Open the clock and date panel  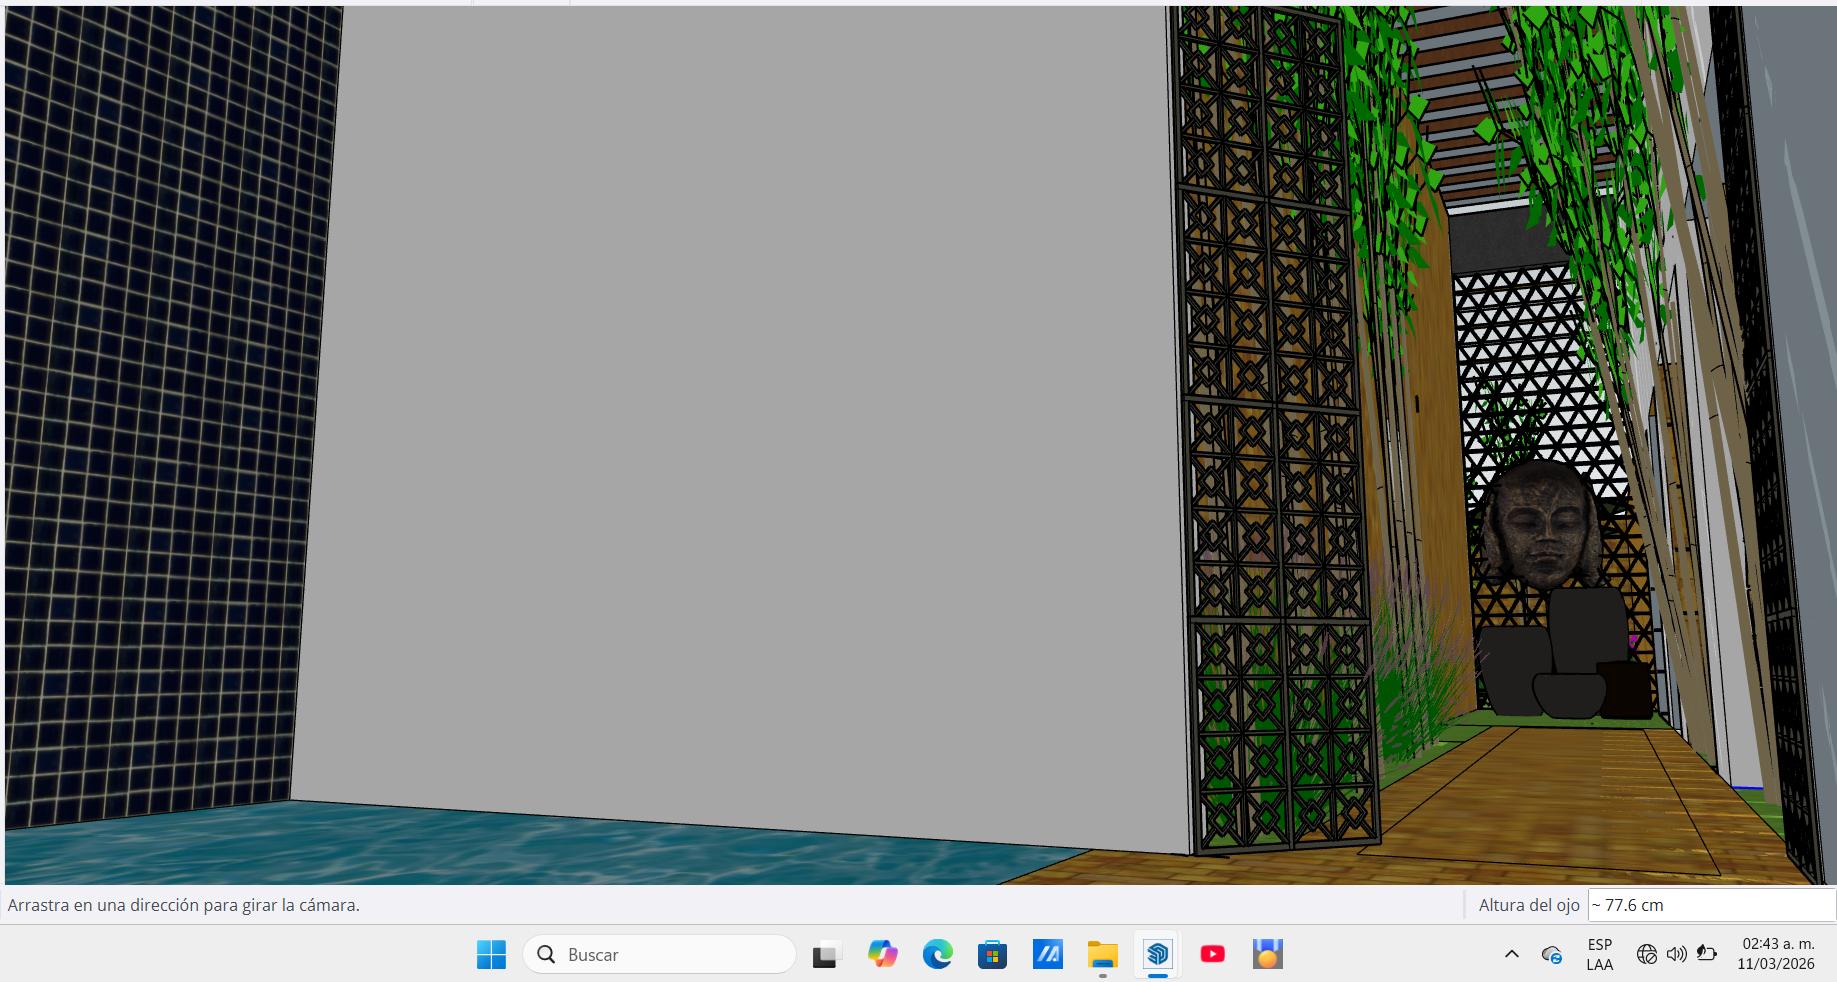pos(1777,955)
